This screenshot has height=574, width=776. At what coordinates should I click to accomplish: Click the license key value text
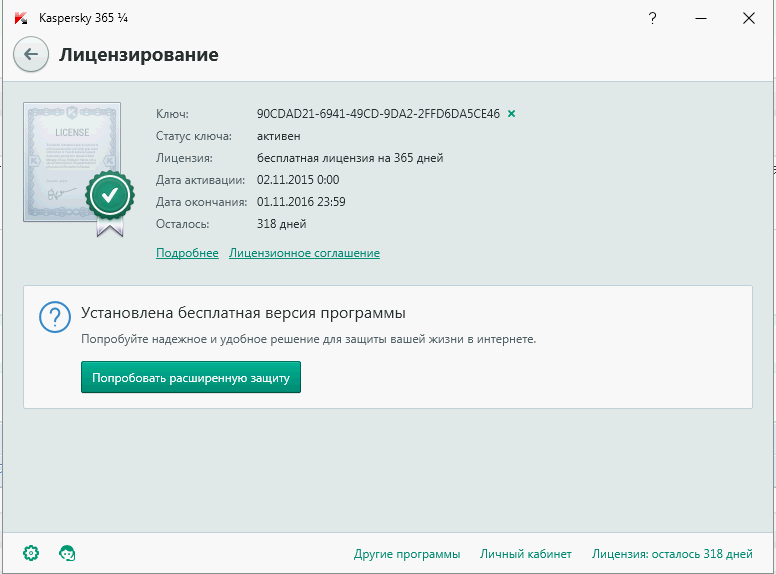click(x=378, y=114)
